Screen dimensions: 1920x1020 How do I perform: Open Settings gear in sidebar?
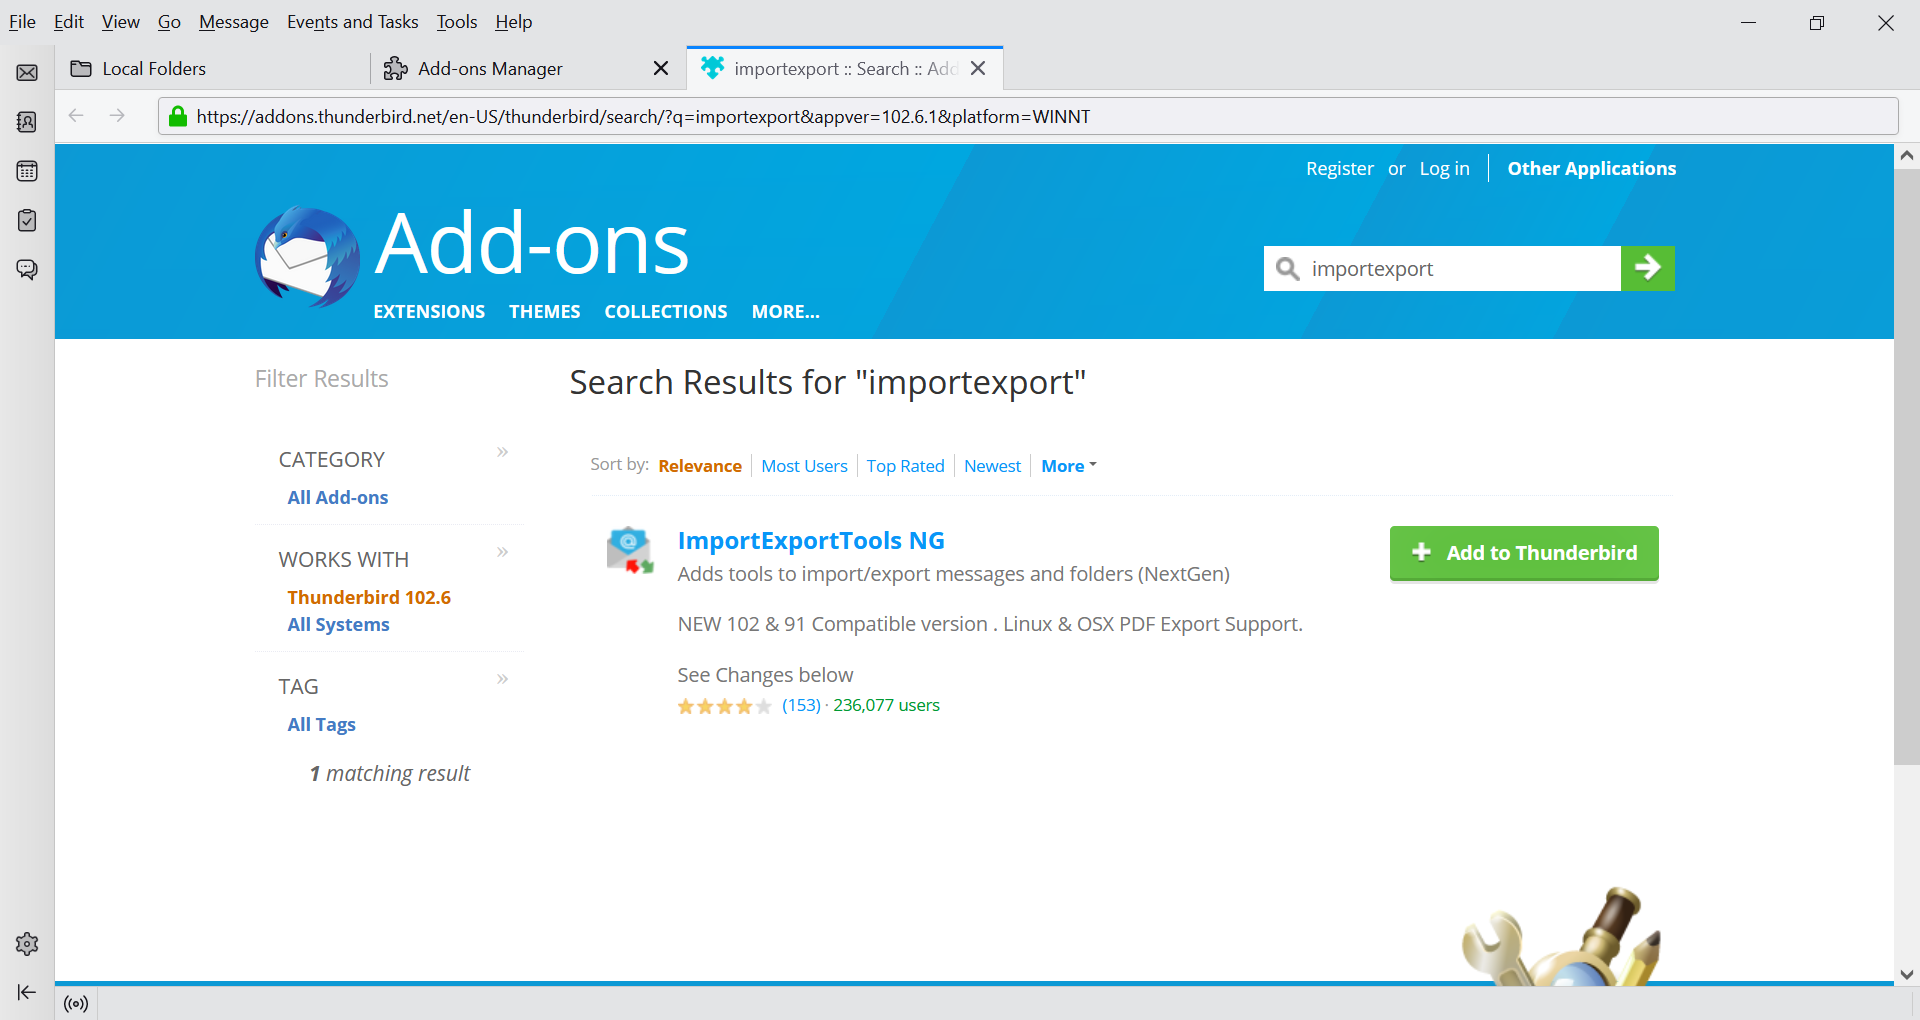27,944
